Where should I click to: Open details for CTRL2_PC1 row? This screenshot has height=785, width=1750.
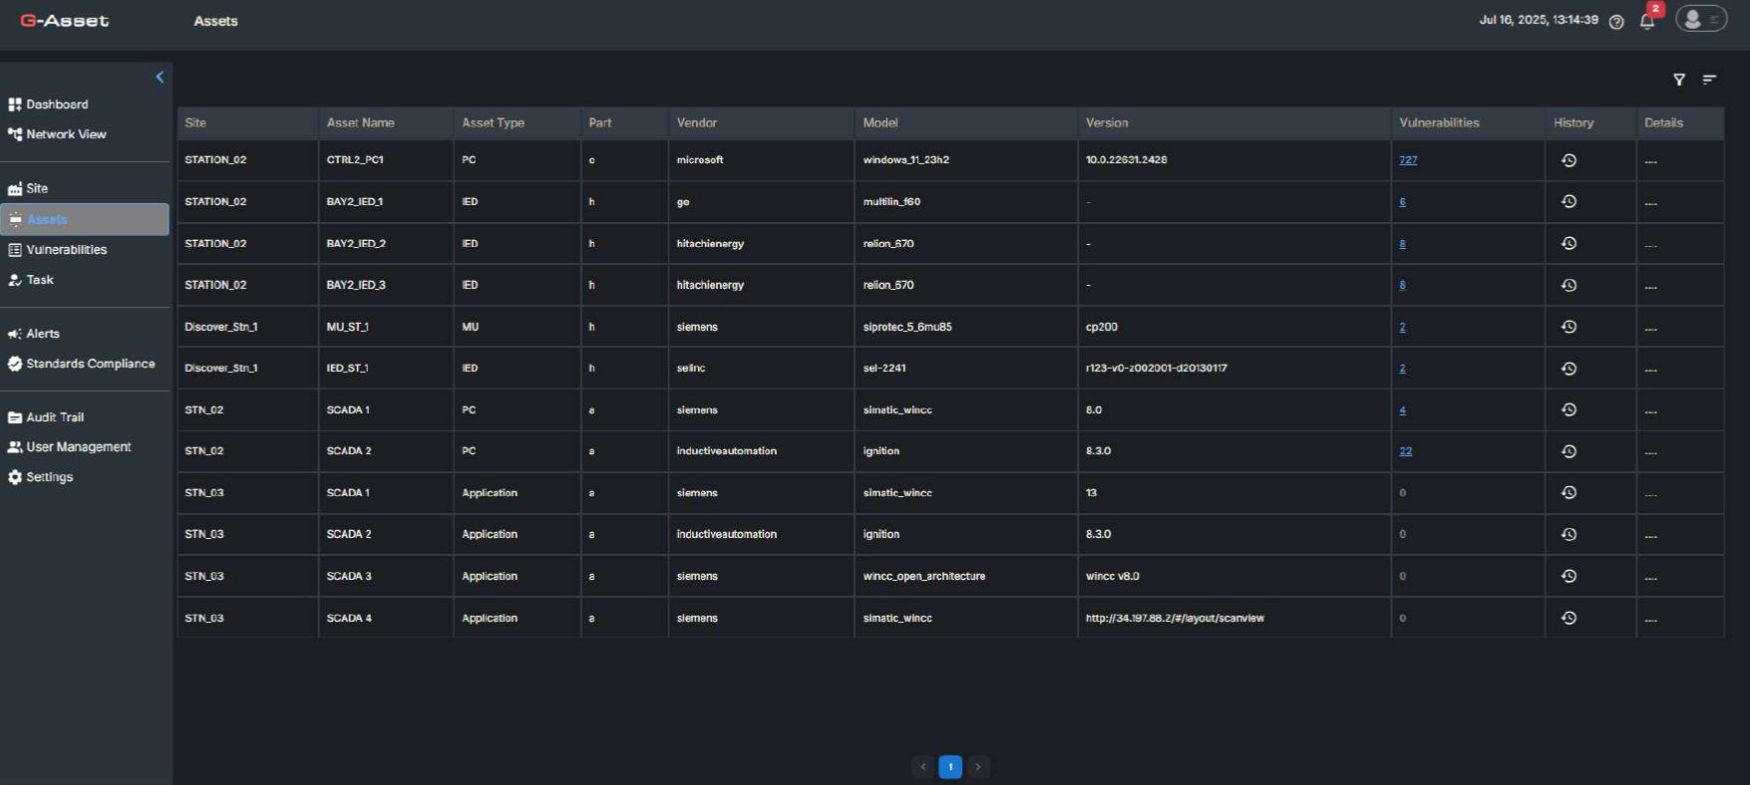1651,161
